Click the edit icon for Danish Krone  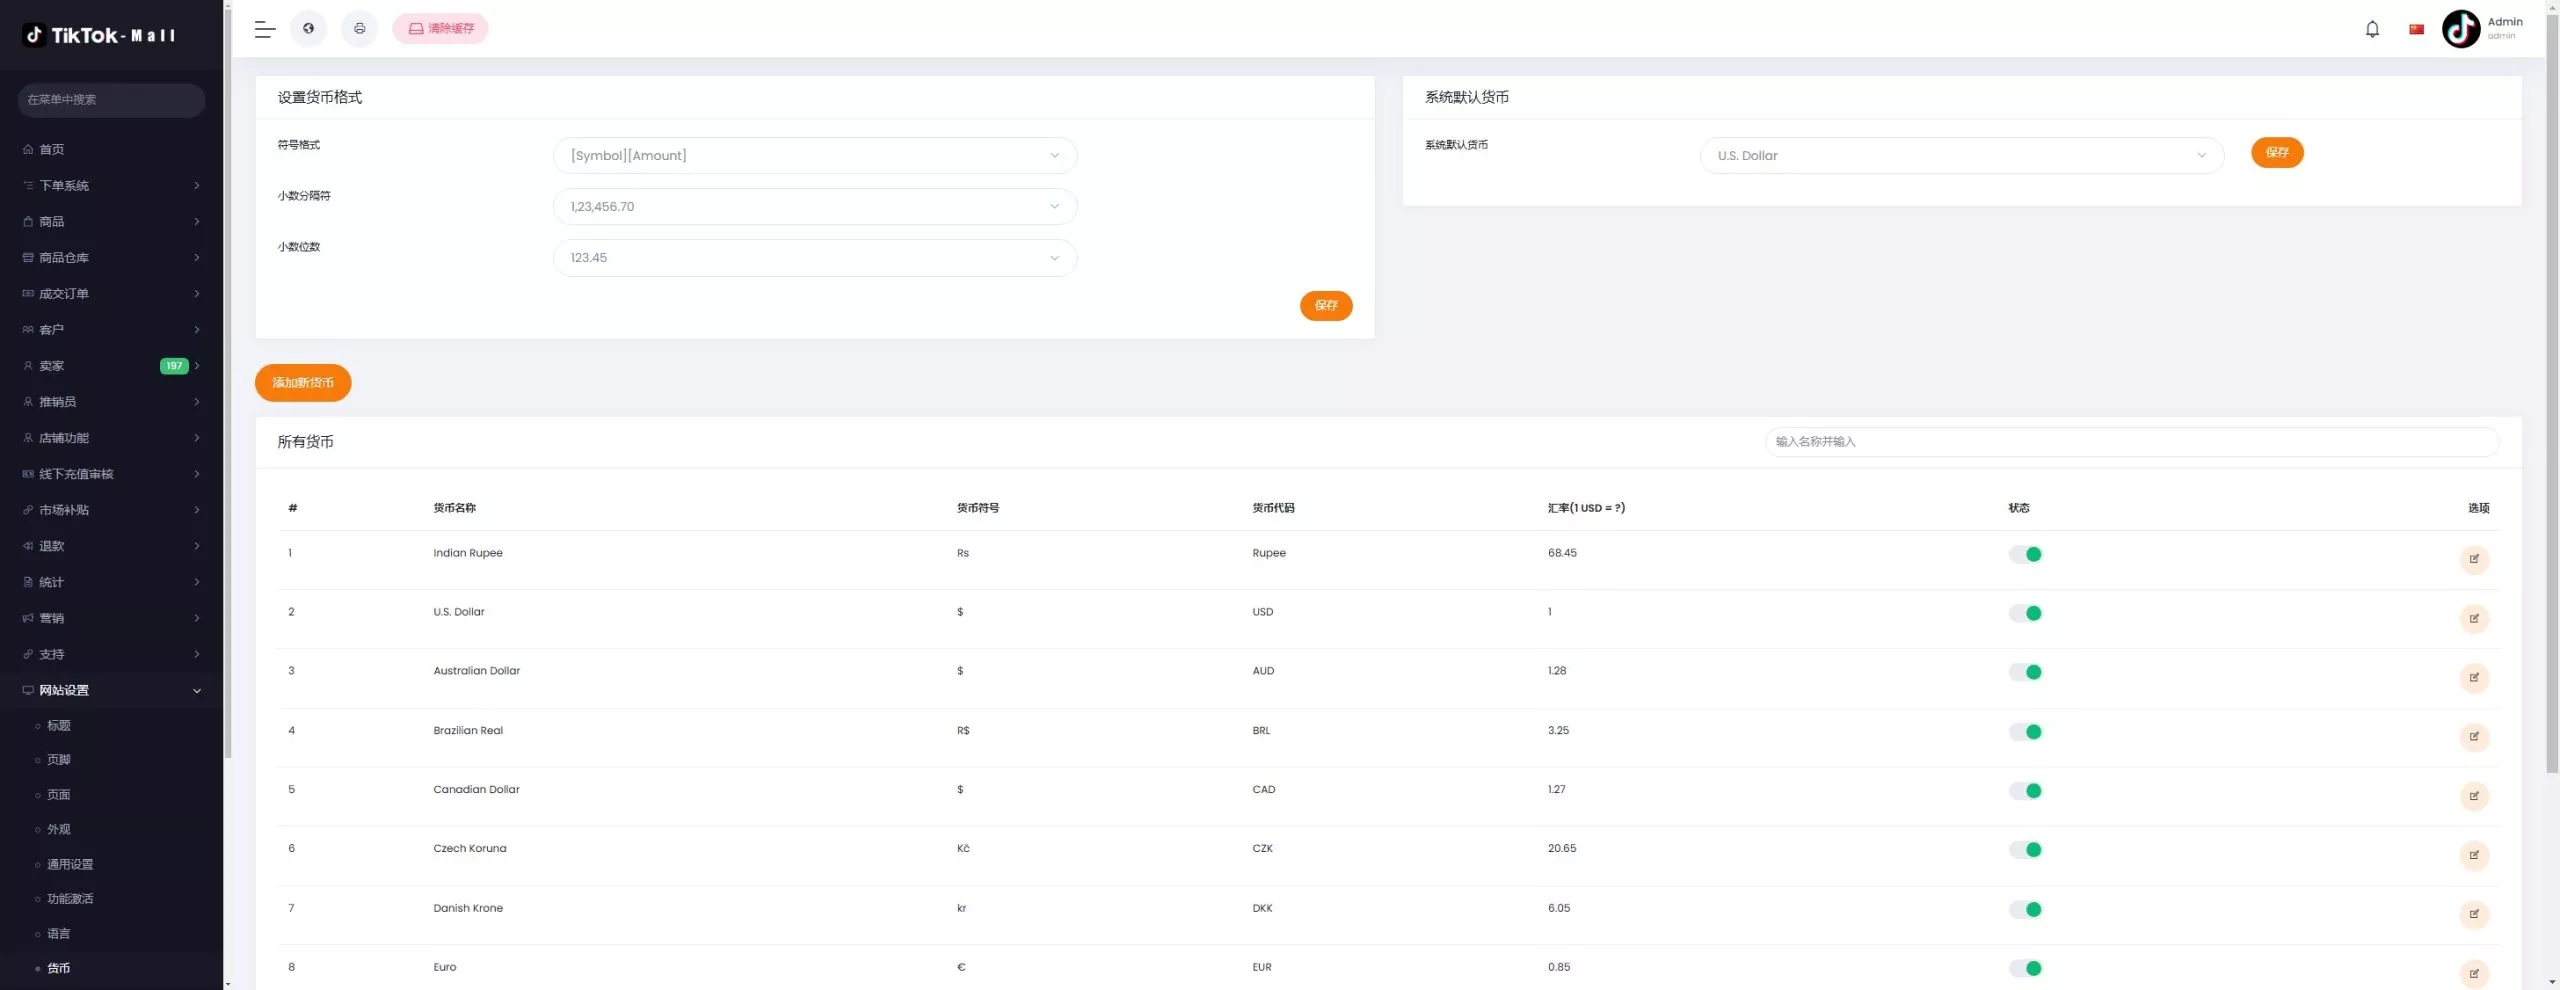point(2473,914)
